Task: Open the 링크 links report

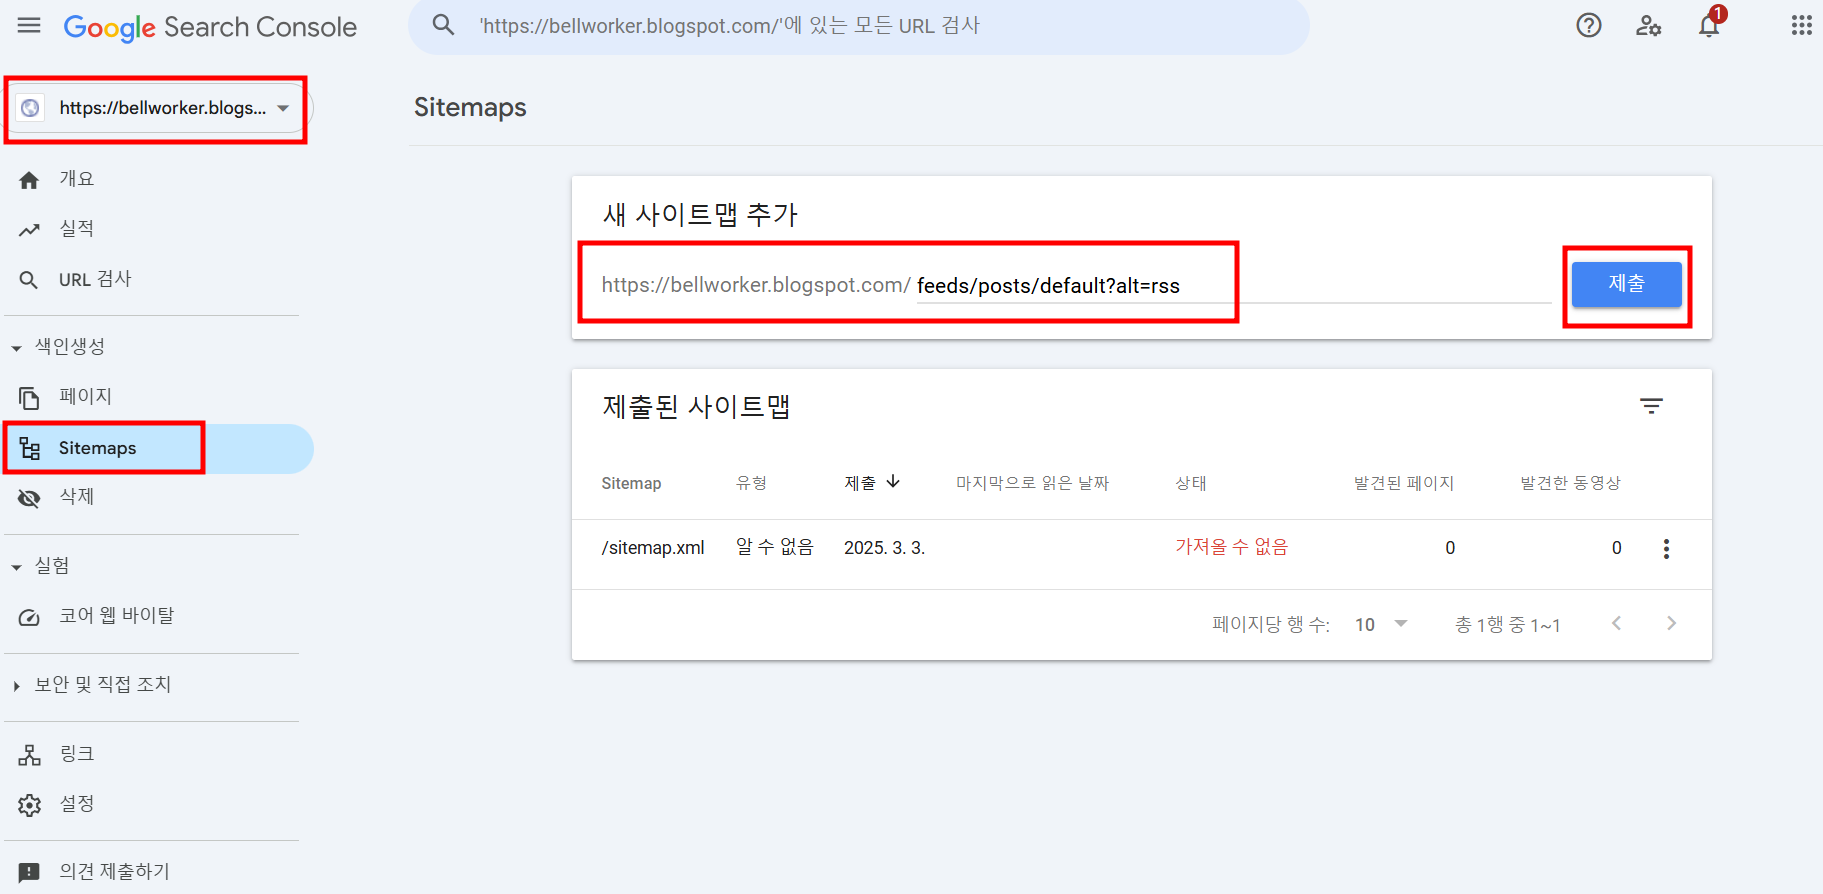Action: [76, 754]
